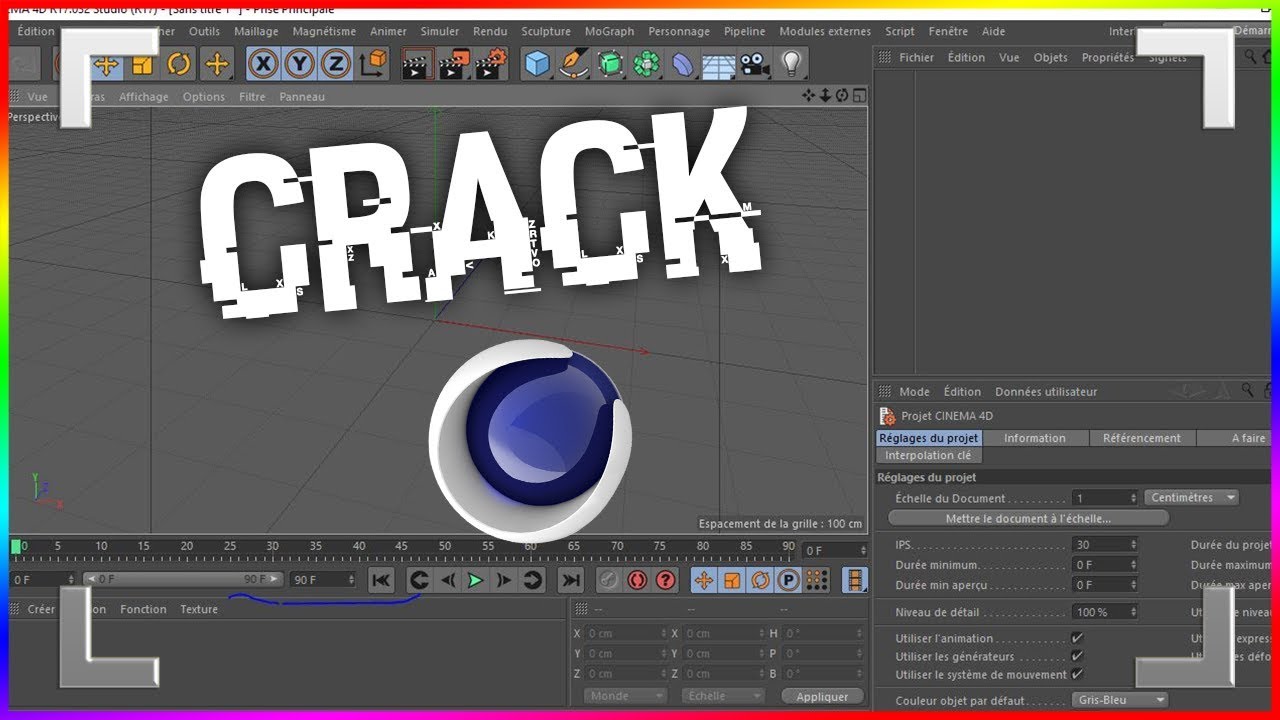Add a Camera object
The image size is (1280, 720).
756,65
